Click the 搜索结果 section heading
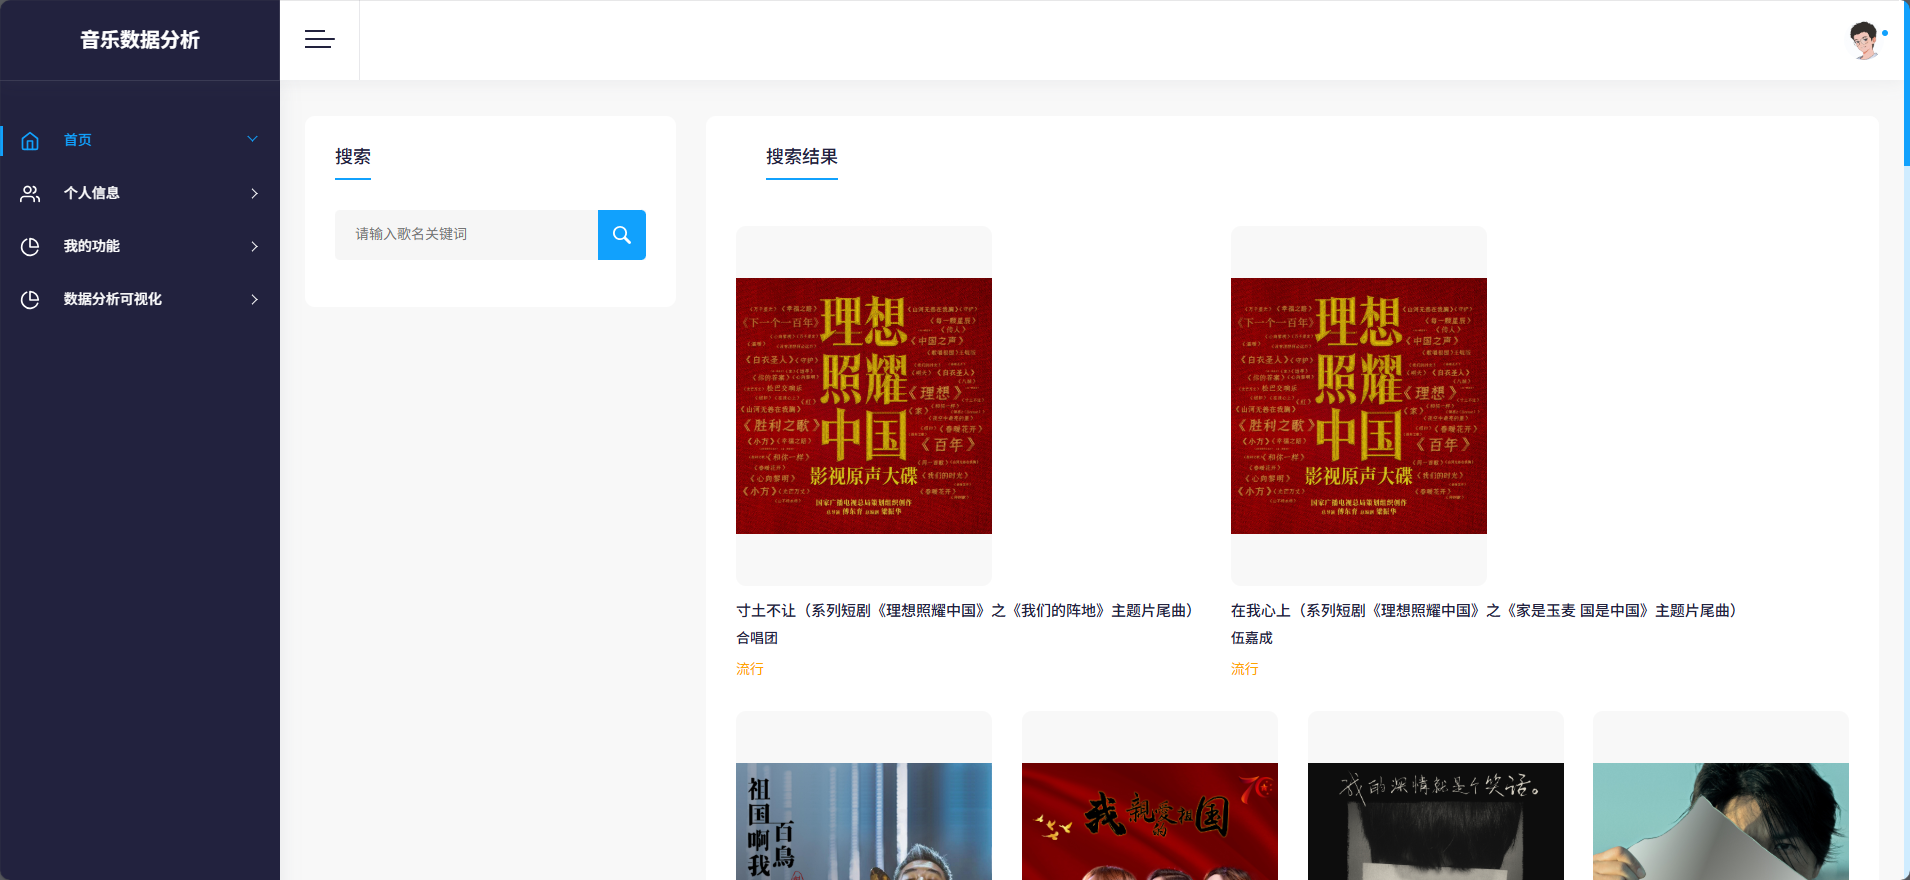Viewport: 1910px width, 880px height. [802, 157]
